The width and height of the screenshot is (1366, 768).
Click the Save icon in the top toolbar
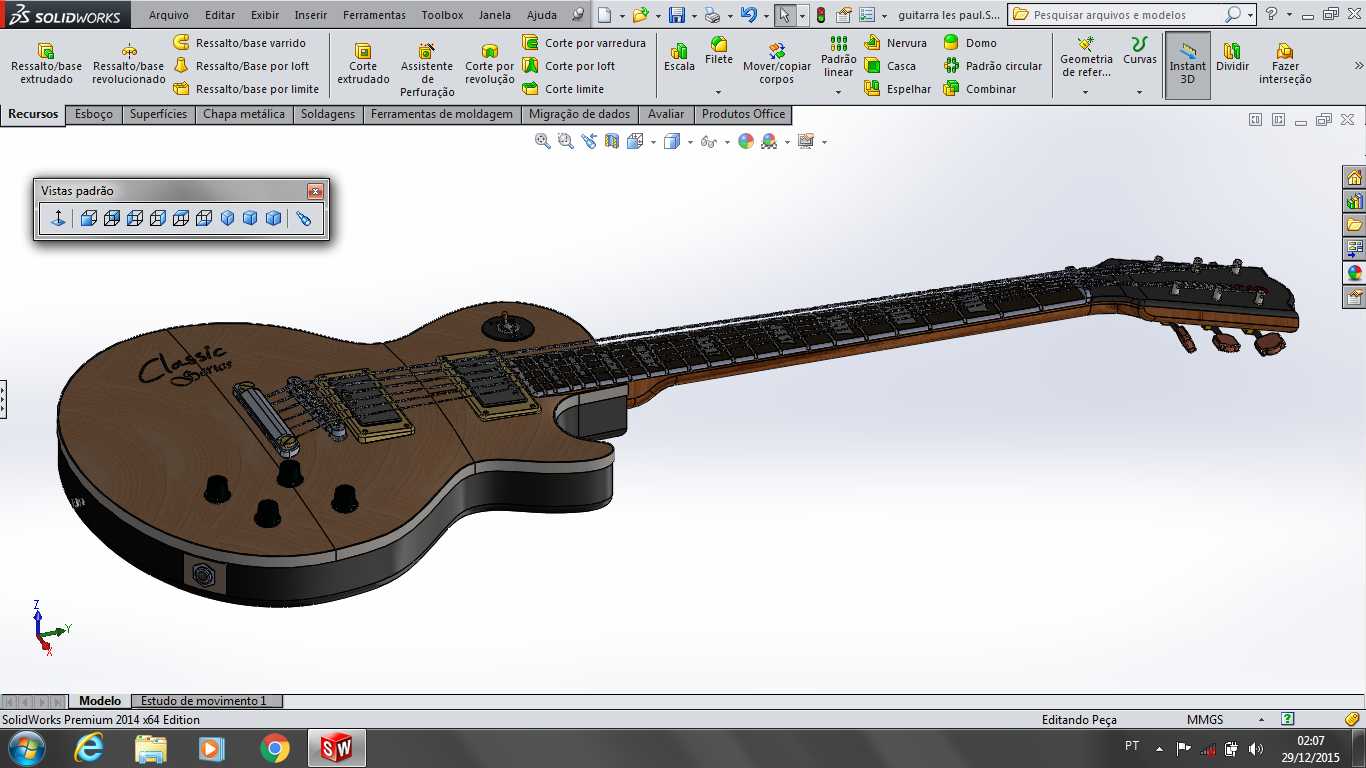pyautogui.click(x=677, y=15)
